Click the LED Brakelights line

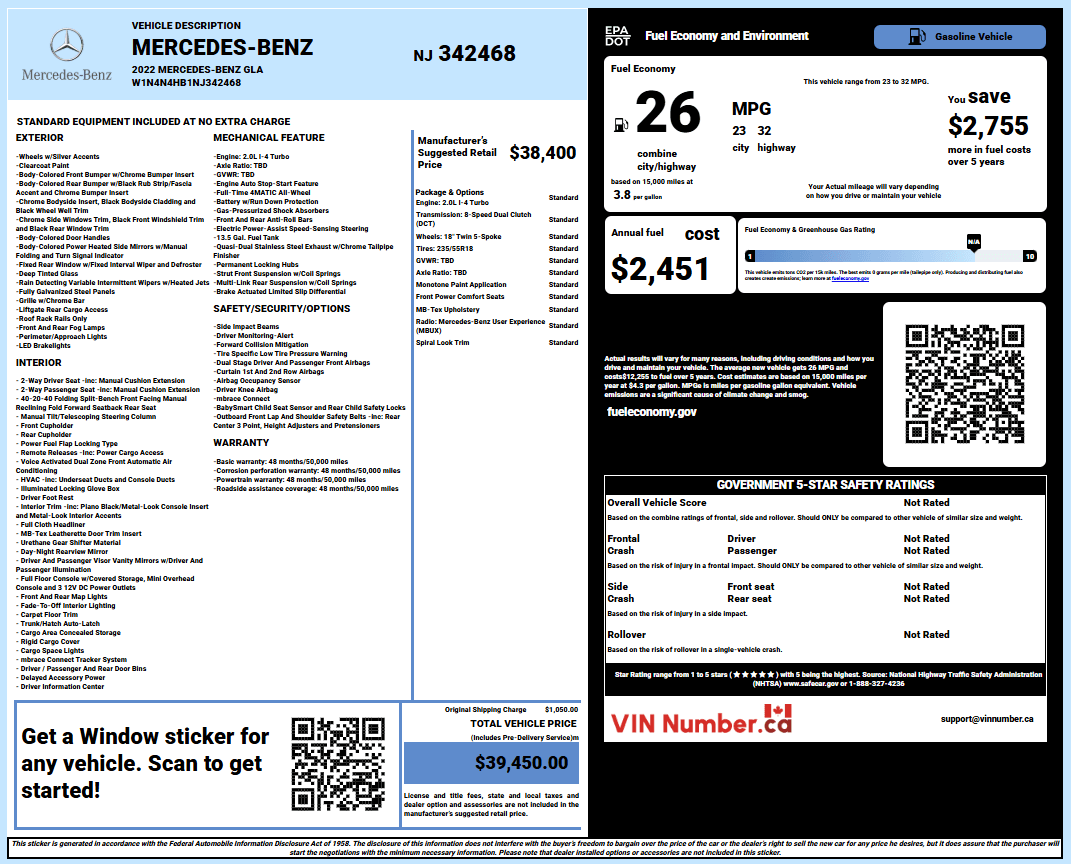click(x=43, y=346)
